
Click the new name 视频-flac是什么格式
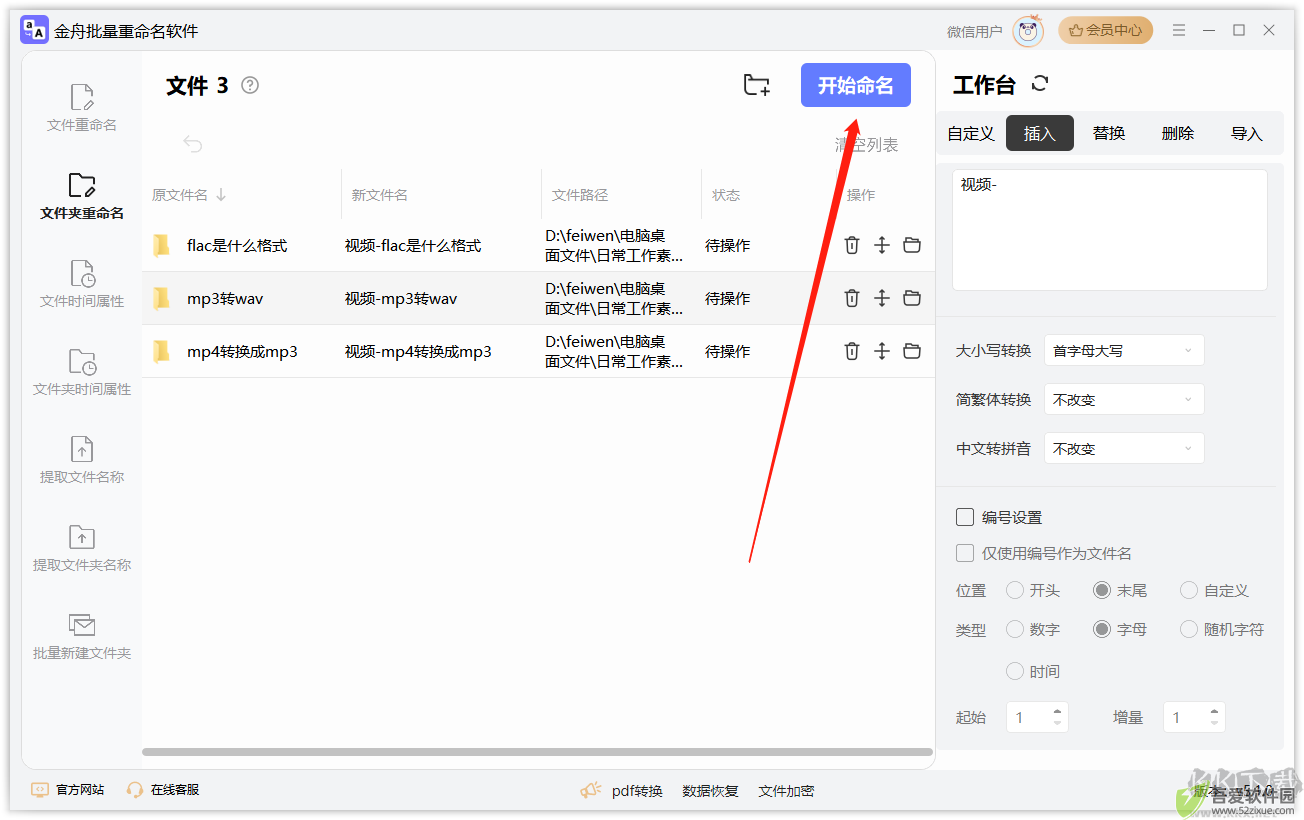(413, 245)
